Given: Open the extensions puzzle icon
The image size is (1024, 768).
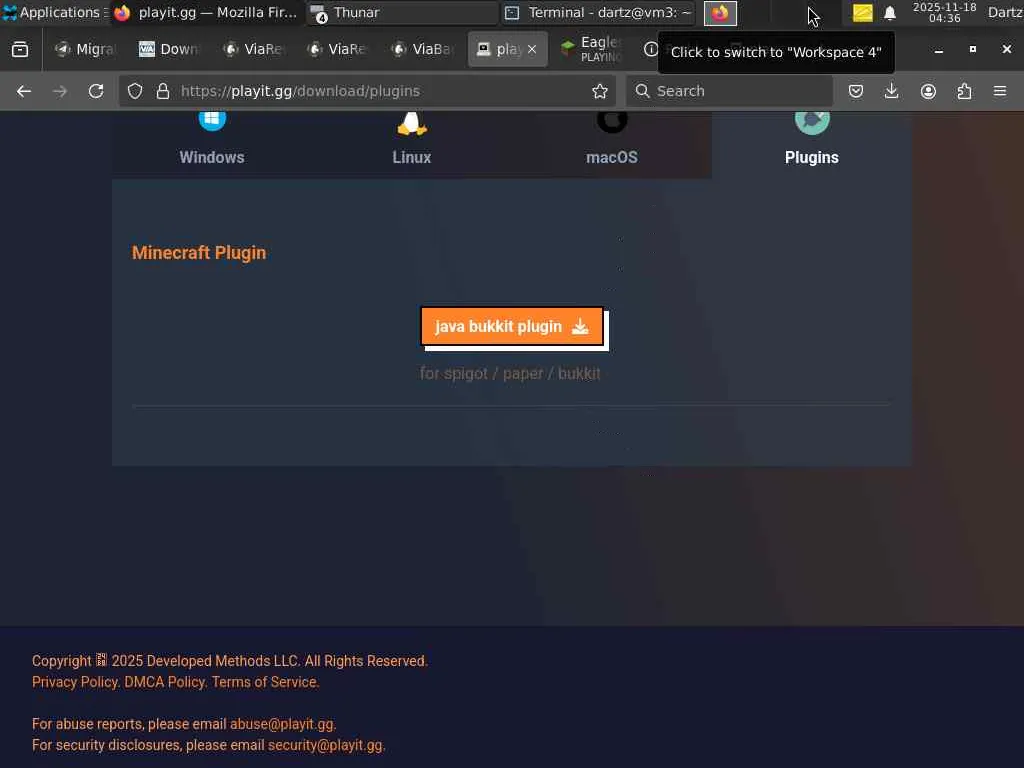Looking at the screenshot, I should pos(964,91).
